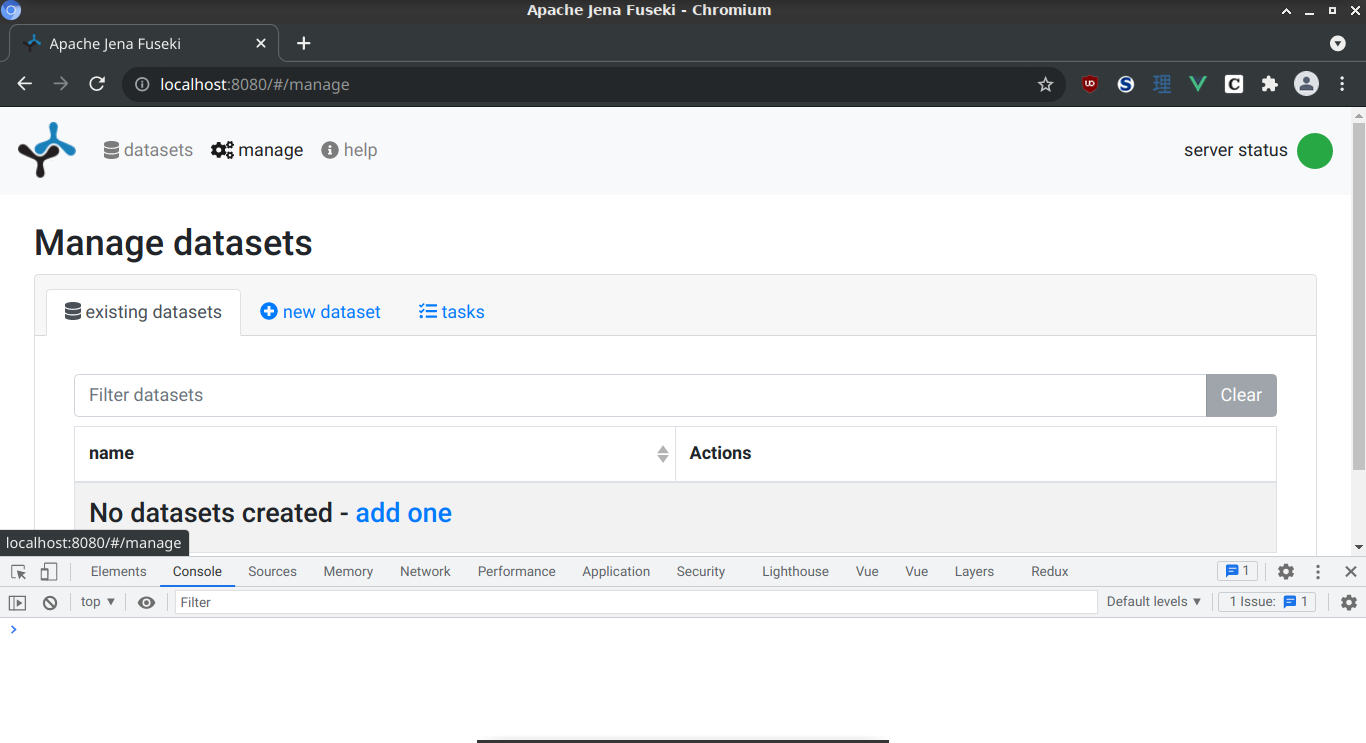Focus the Filter datasets input field
Viewport: 1366px width, 743px height.
640,395
